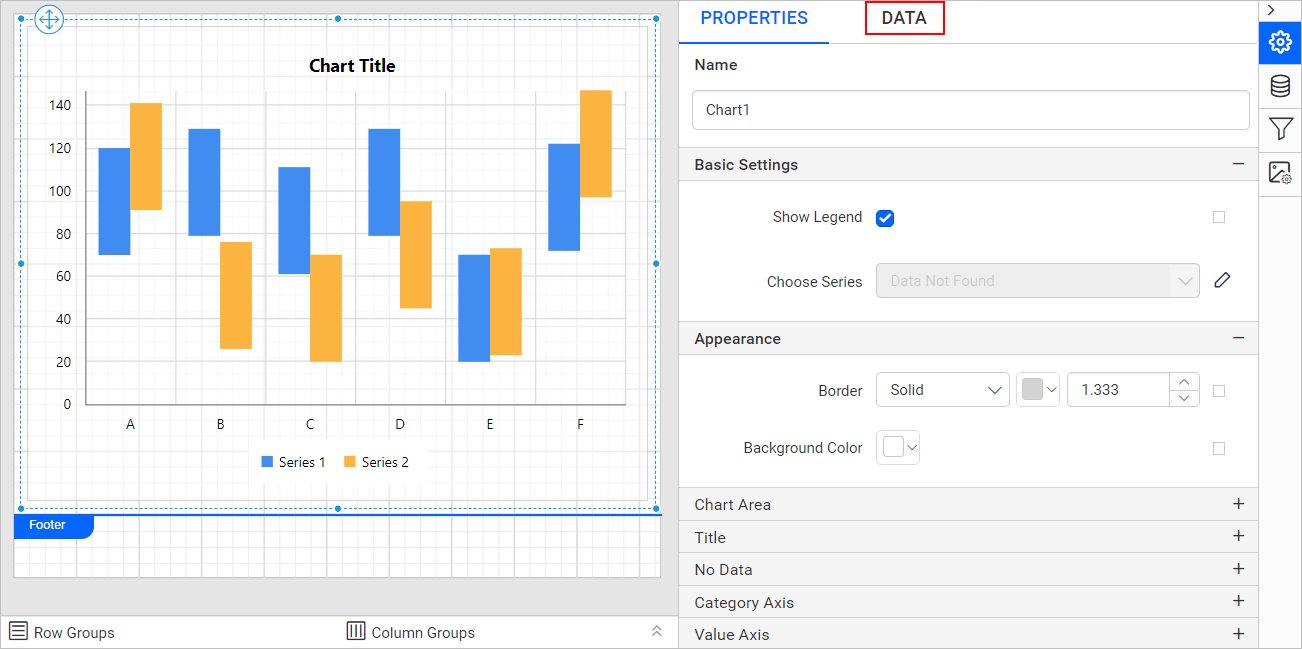Click the Column Groups label
This screenshot has height=649, width=1302.
tap(422, 632)
